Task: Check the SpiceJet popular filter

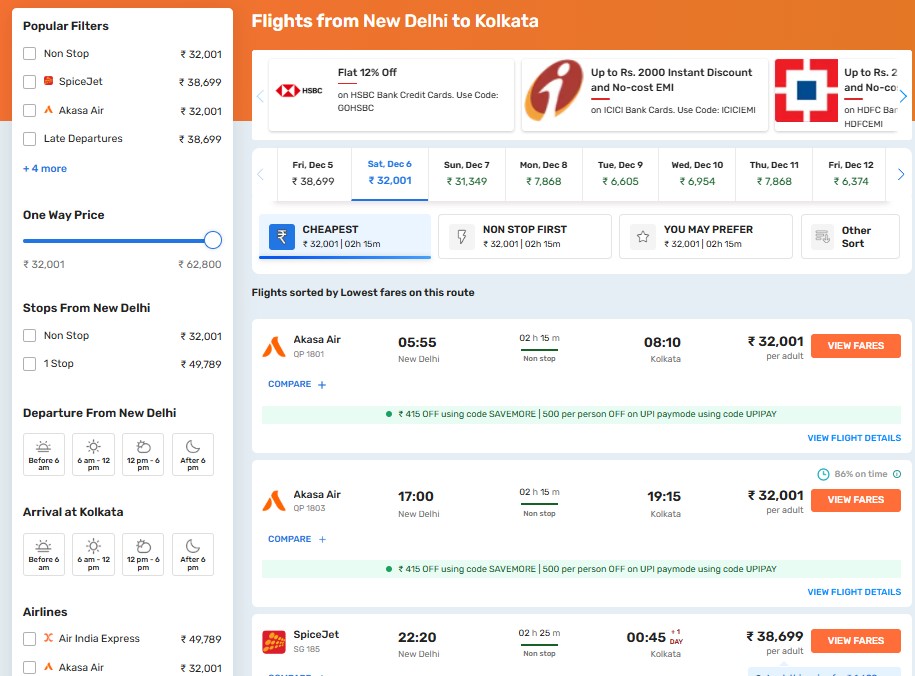Action: [x=30, y=82]
